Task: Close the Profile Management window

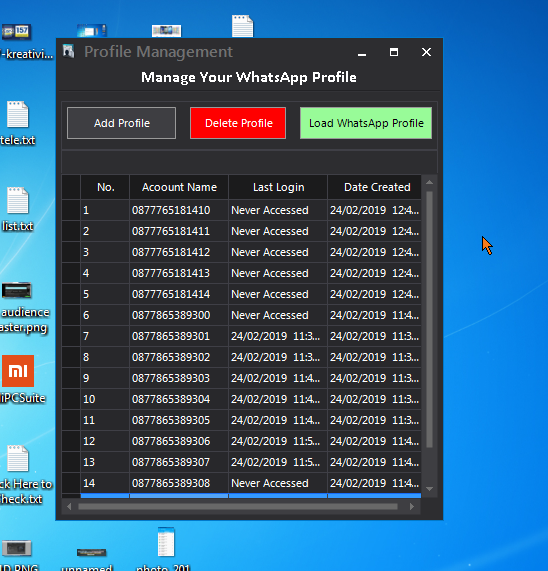Action: 426,52
